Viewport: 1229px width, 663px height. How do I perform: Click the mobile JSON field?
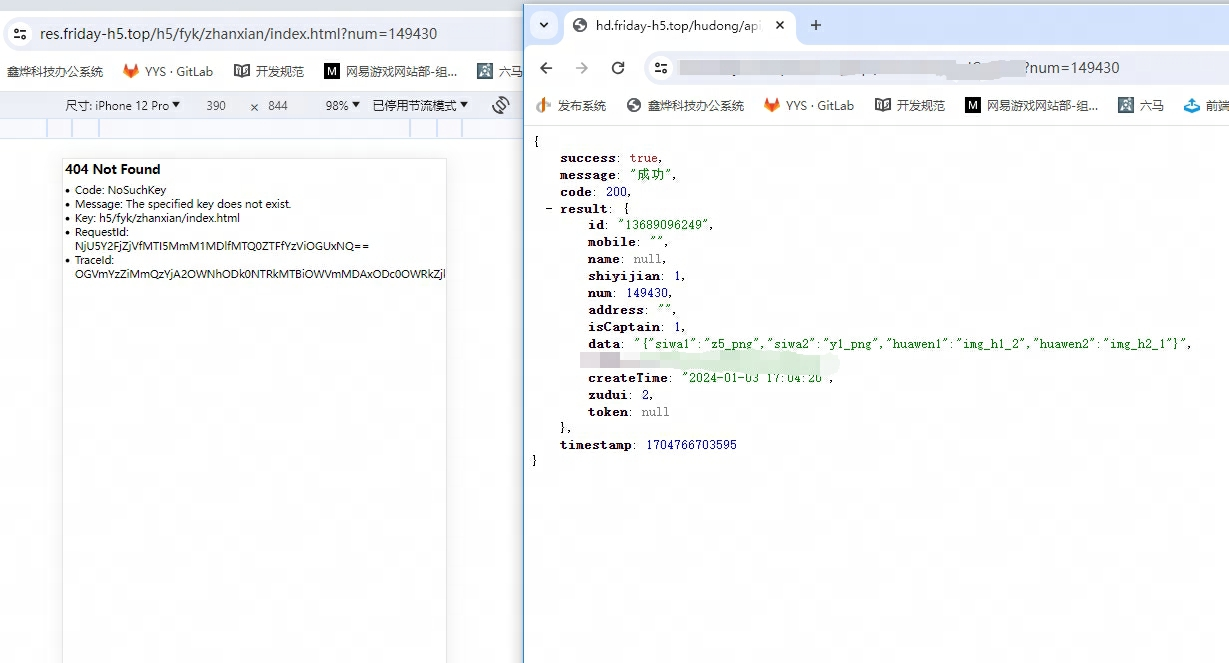point(627,242)
